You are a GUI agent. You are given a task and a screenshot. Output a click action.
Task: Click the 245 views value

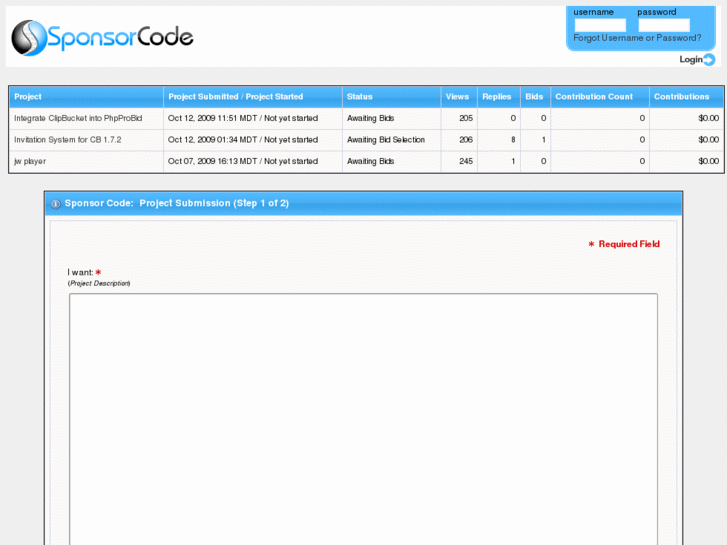(466, 161)
